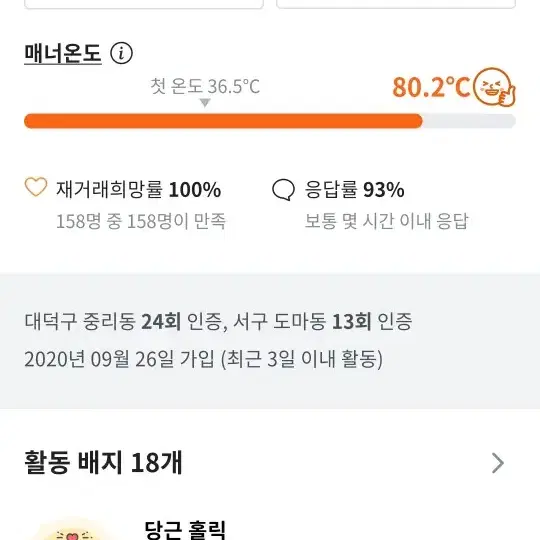Tap the laughing face temperature emoji
This screenshot has height=540, width=540.
(x=494, y=87)
